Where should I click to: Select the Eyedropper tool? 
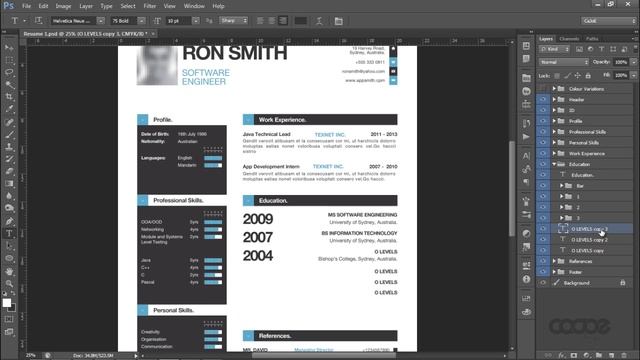[x=9, y=109]
